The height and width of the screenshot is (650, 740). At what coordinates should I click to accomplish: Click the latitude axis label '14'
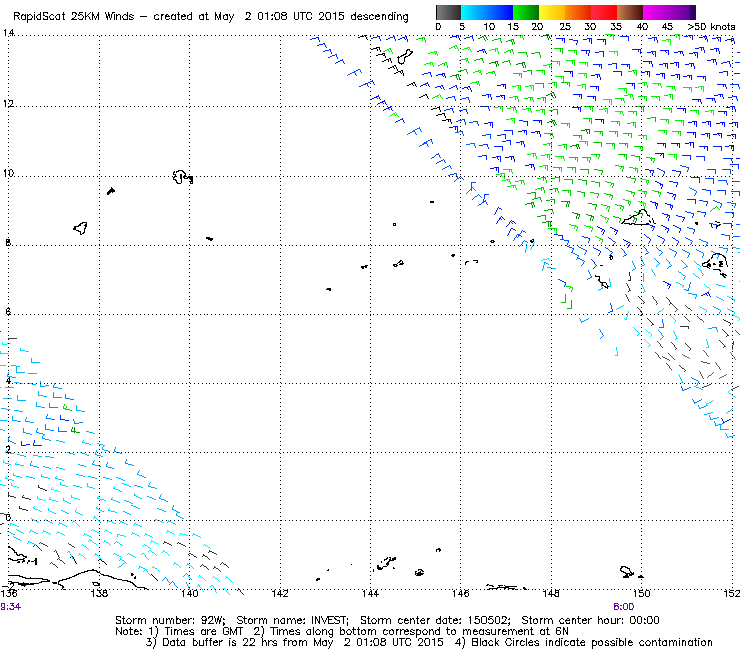point(8,33)
